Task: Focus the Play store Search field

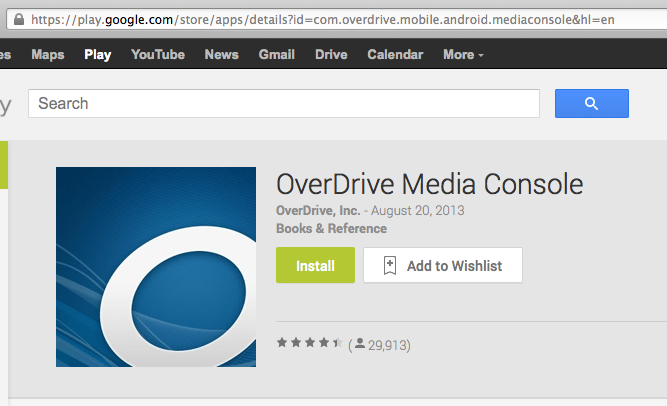Action: pos(284,103)
